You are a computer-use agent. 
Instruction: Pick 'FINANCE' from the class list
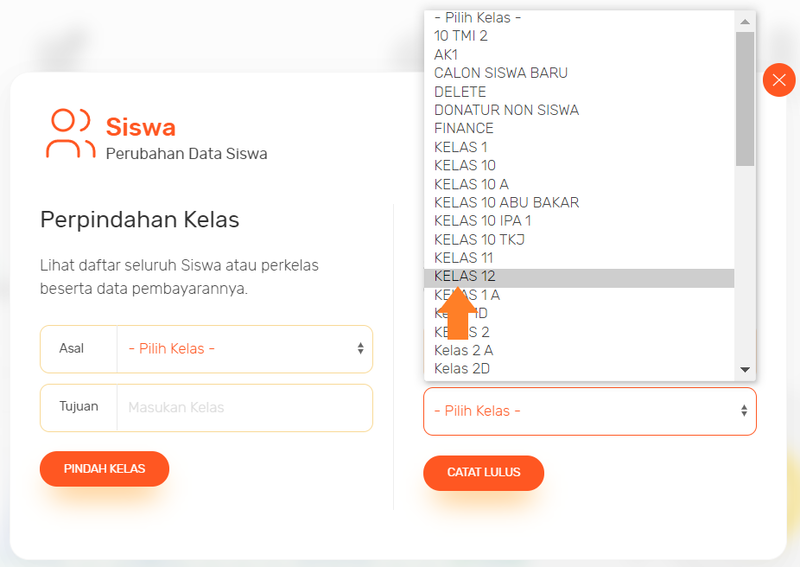(x=579, y=129)
